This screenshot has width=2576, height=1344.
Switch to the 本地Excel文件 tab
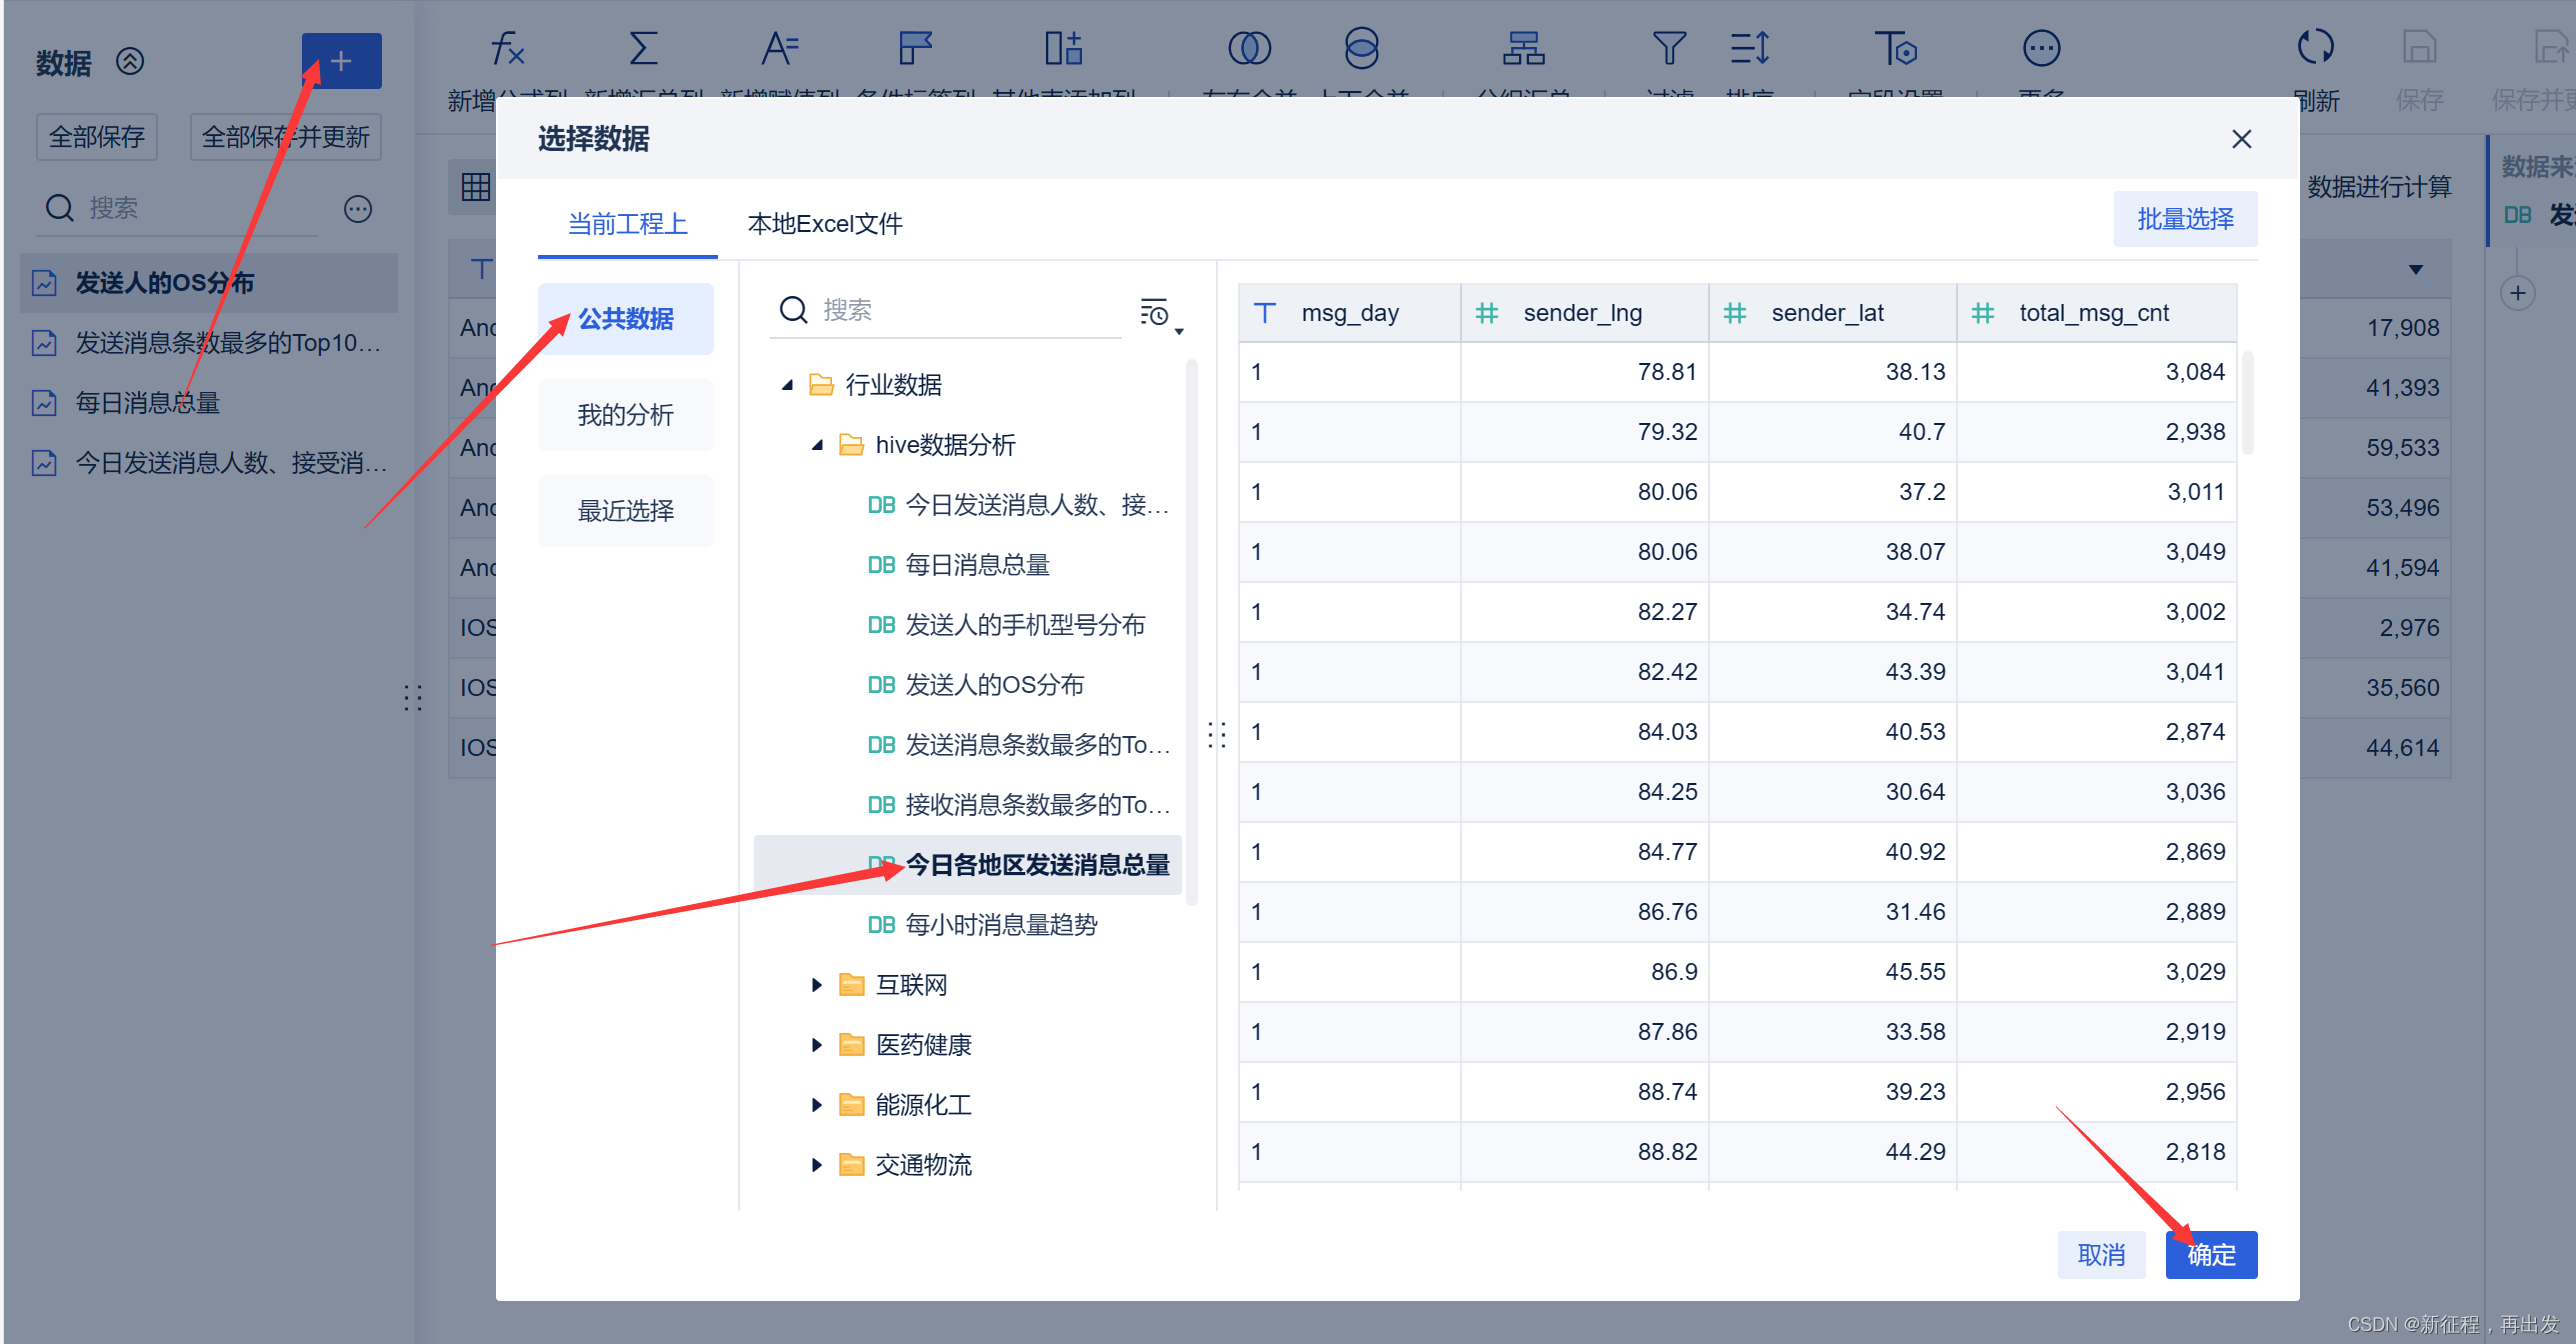click(x=825, y=223)
